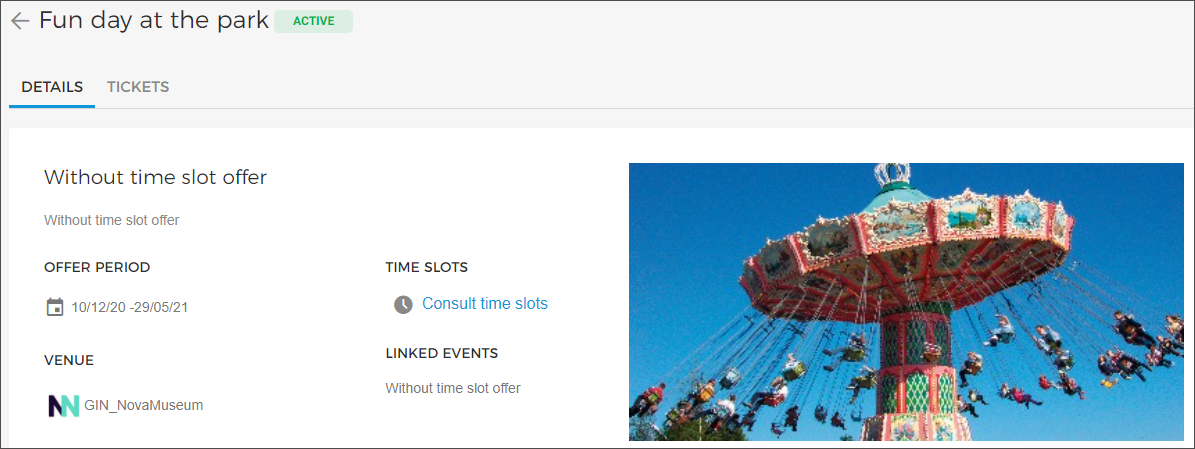The height and width of the screenshot is (449, 1195).
Task: Open the Consult time slots link
Action: pos(485,303)
